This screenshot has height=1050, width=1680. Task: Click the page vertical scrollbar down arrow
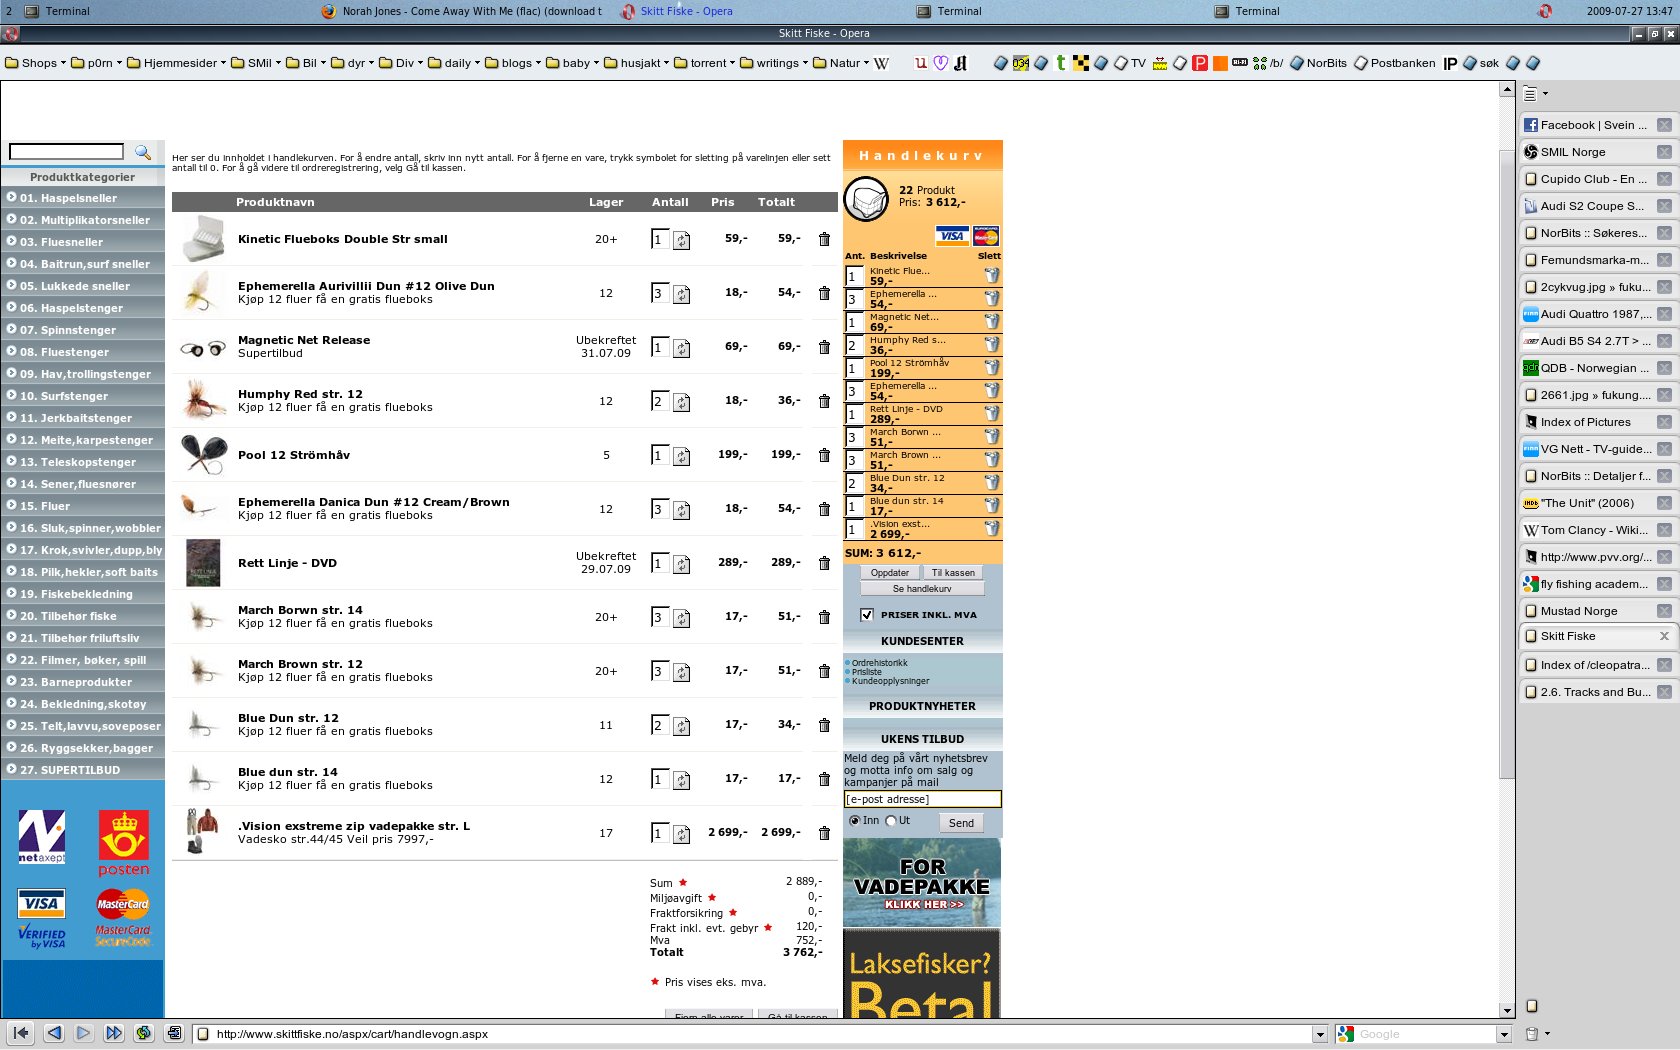click(1507, 1011)
